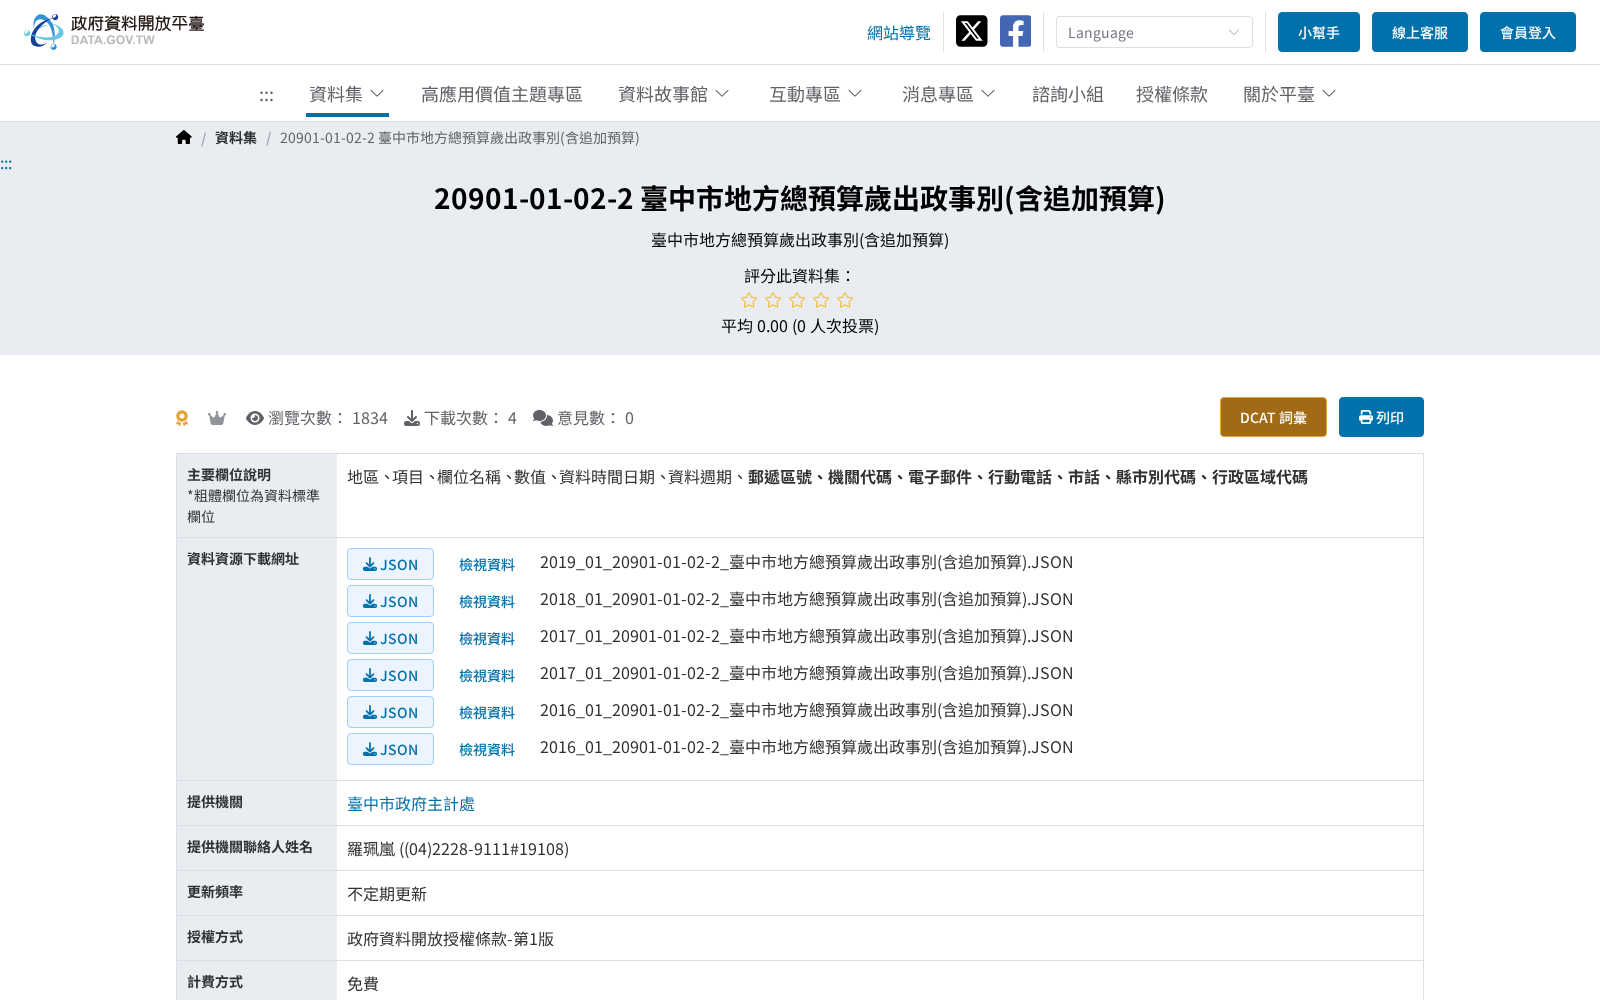1600x1000 pixels.
Task: Click 檢視資料 for second 2017_01 file
Action: (x=487, y=676)
